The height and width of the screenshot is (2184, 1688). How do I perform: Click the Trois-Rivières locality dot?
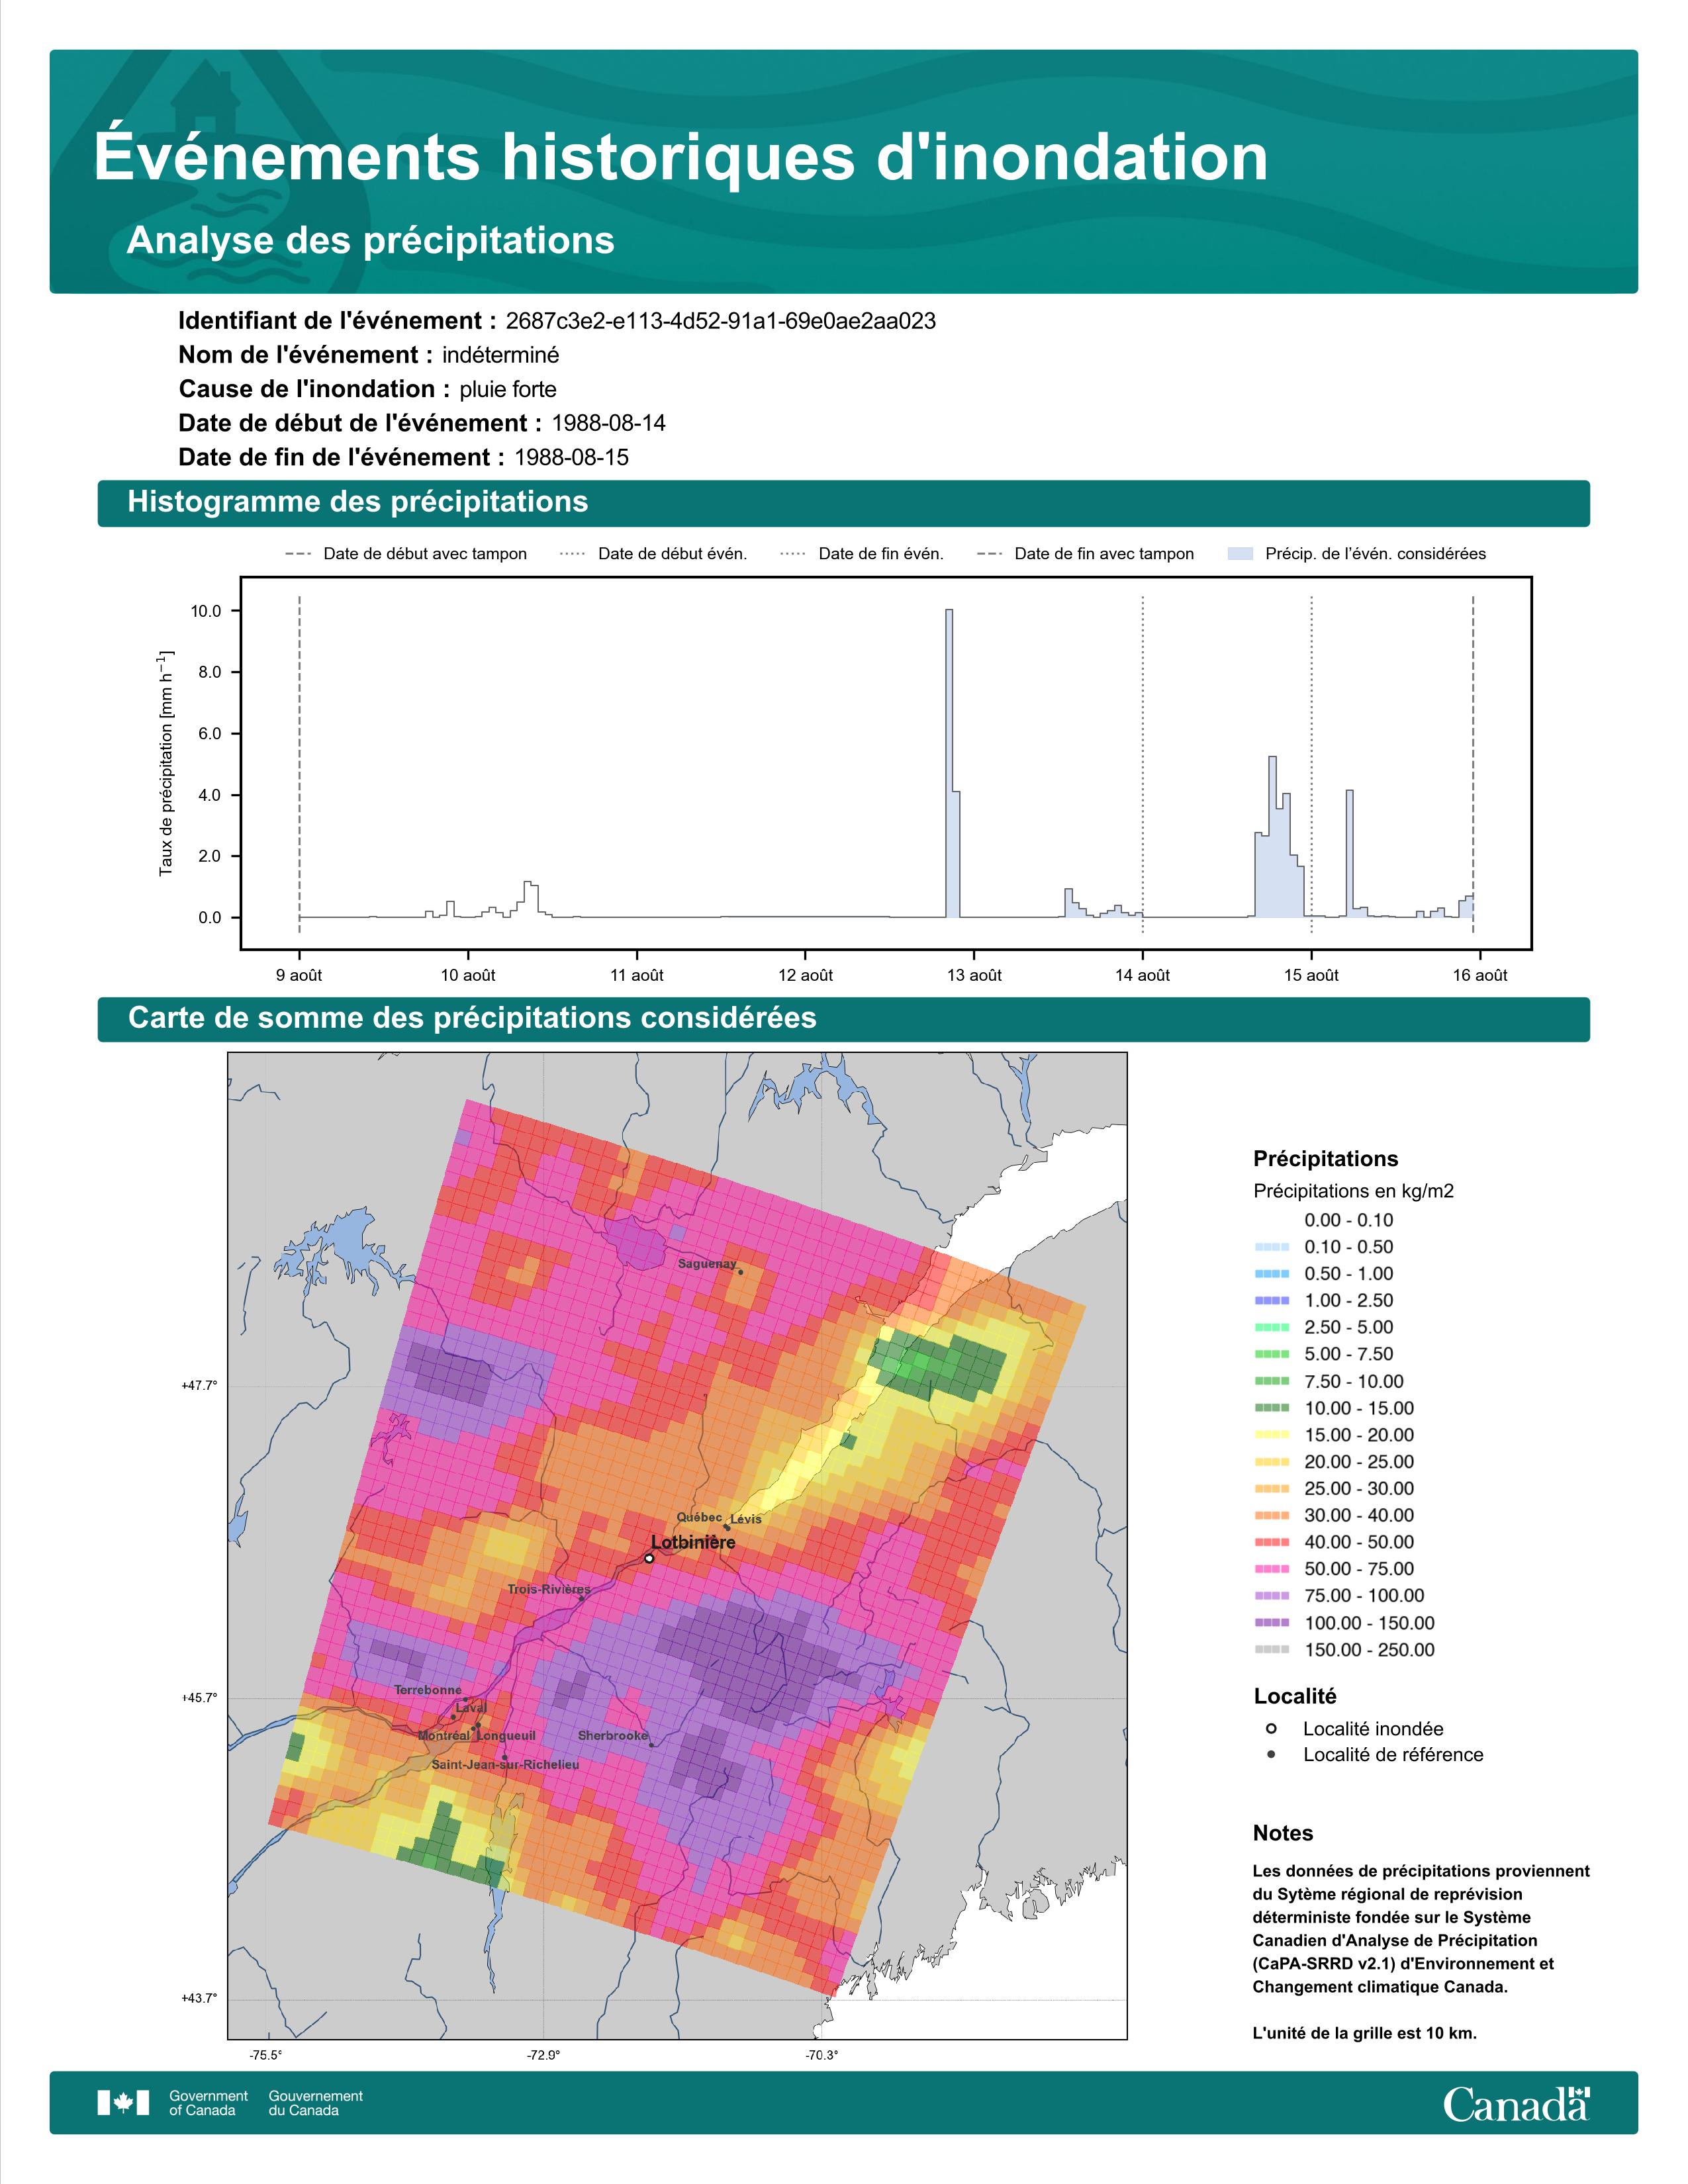click(x=581, y=1598)
